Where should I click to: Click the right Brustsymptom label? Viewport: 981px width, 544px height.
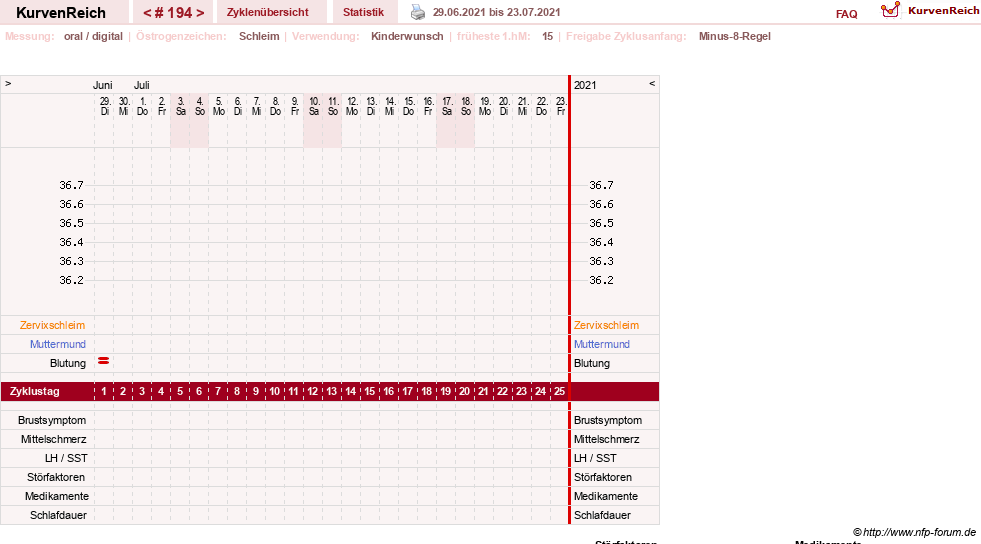pyautogui.click(x=608, y=420)
